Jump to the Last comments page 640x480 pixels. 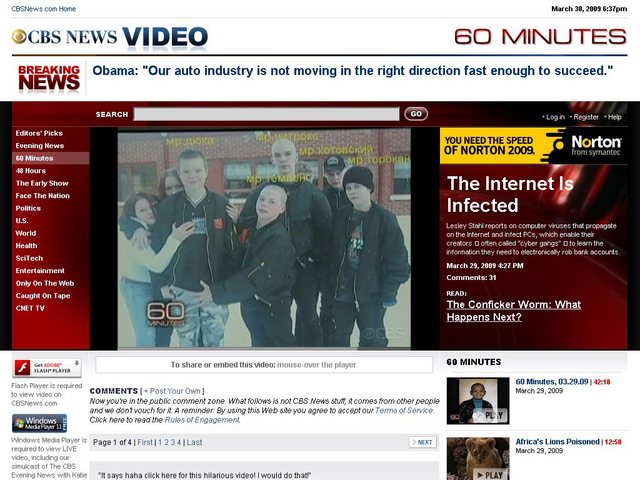(194, 442)
